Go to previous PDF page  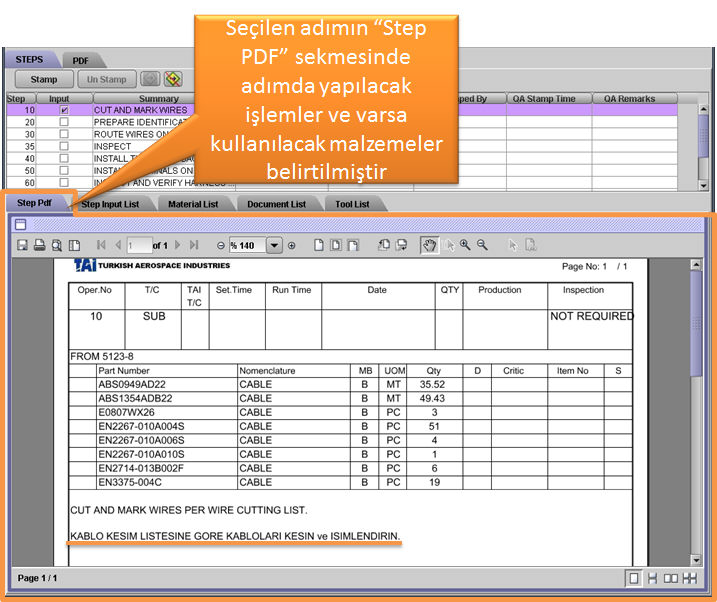(118, 245)
